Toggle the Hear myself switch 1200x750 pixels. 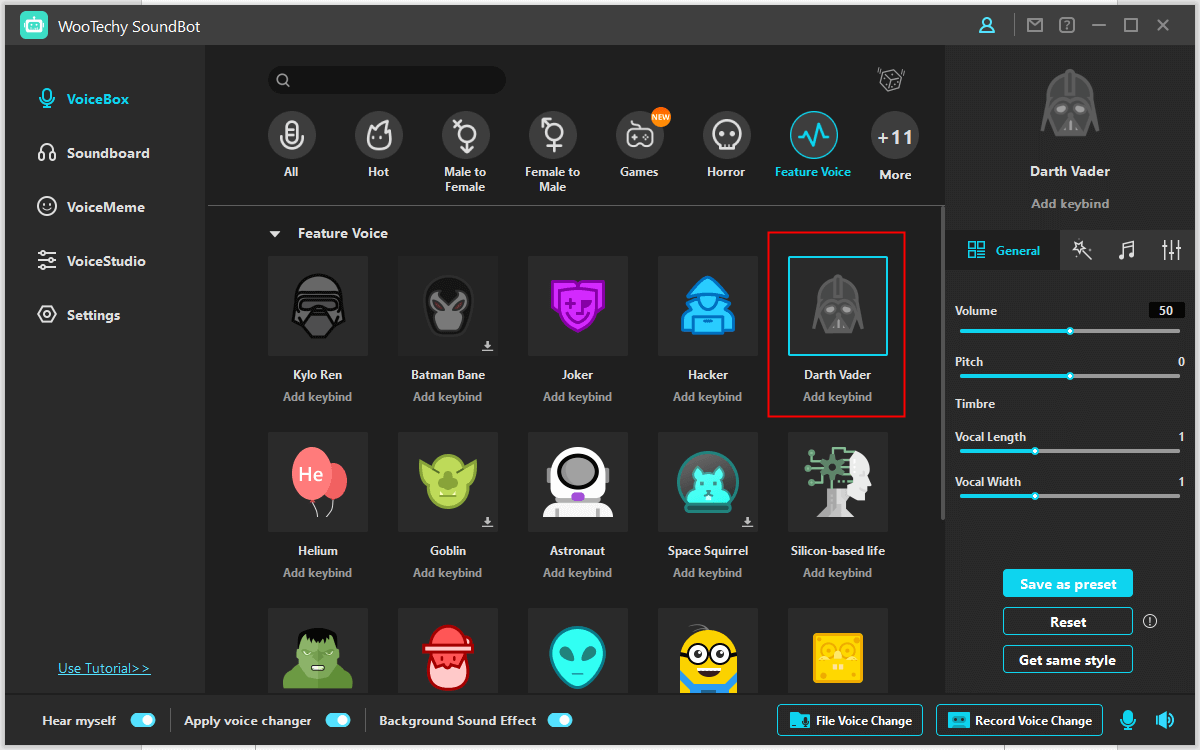pos(143,720)
